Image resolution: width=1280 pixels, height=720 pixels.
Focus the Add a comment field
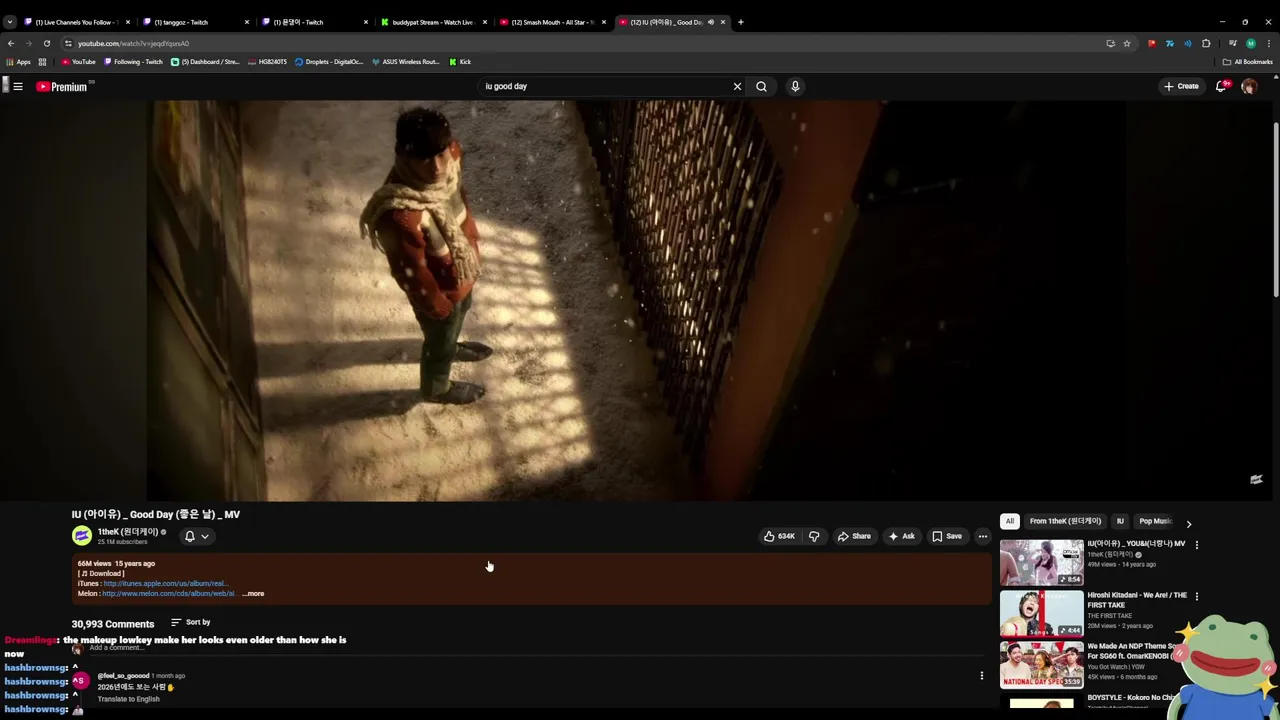click(536, 648)
